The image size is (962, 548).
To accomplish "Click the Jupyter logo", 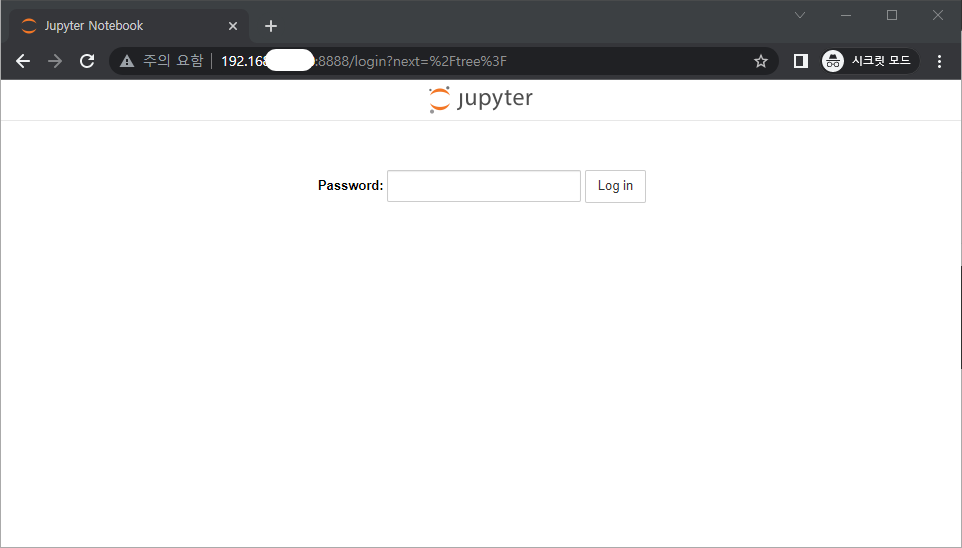I will [x=481, y=99].
